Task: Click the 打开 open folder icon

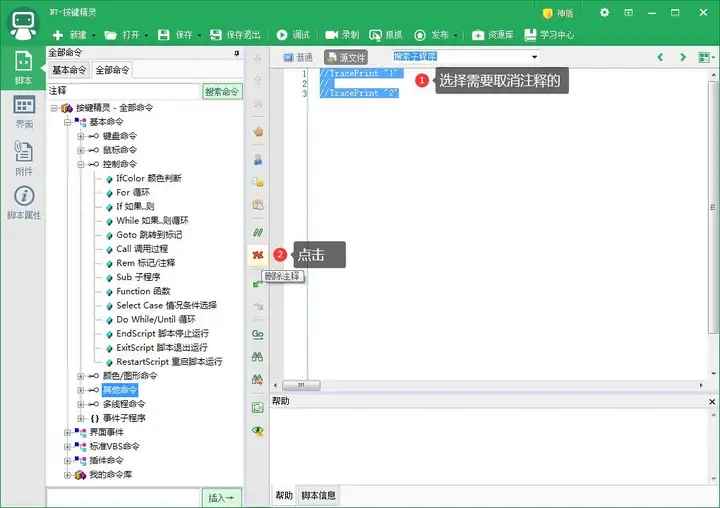Action: 110,35
